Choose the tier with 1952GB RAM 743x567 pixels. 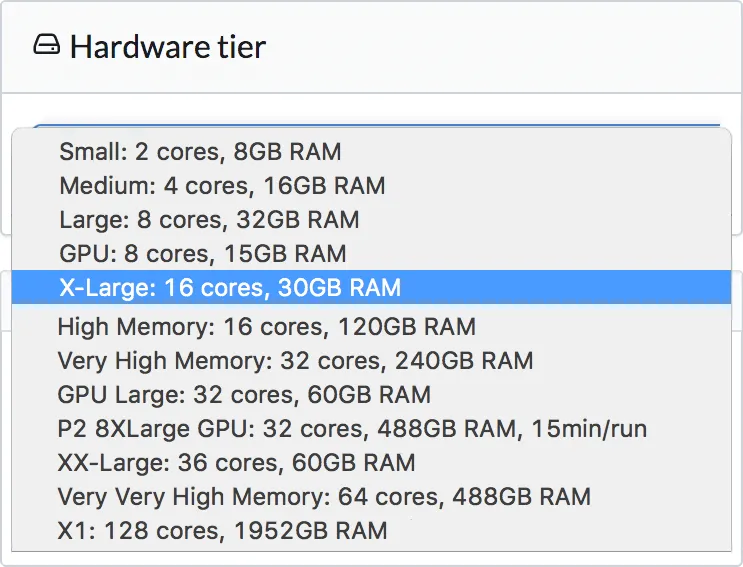coord(222,530)
